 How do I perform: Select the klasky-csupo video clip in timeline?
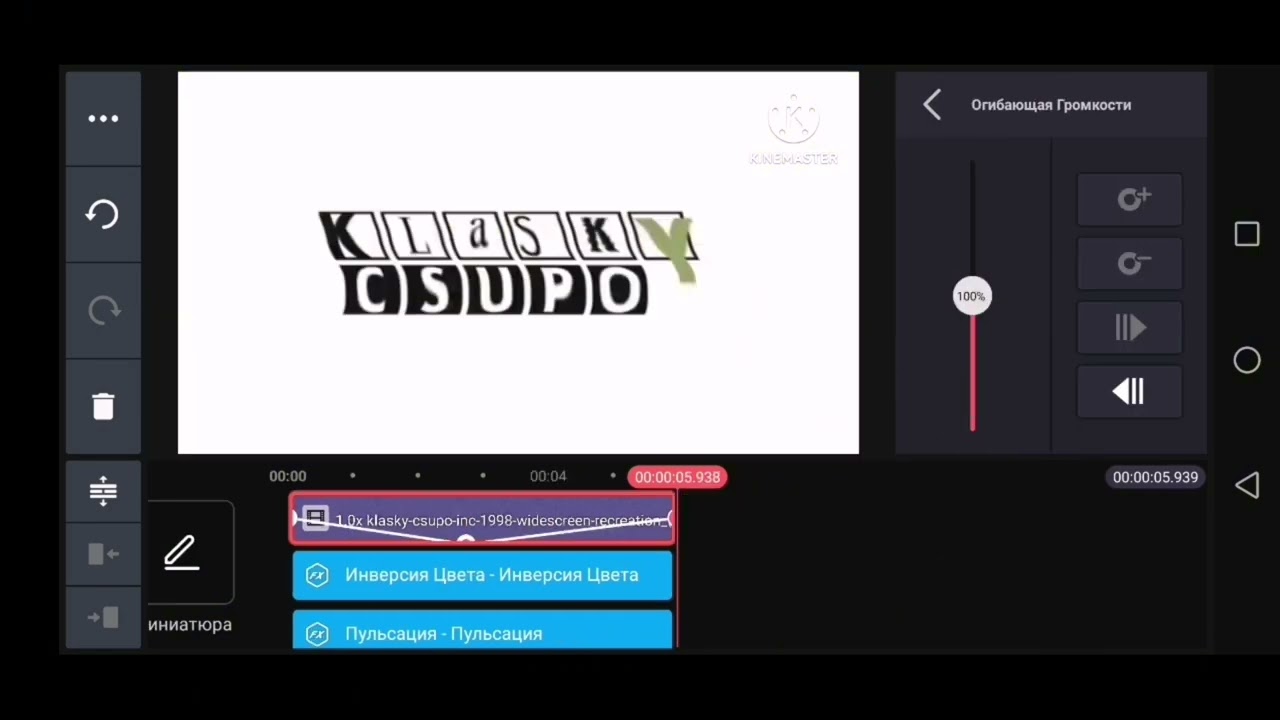point(482,519)
